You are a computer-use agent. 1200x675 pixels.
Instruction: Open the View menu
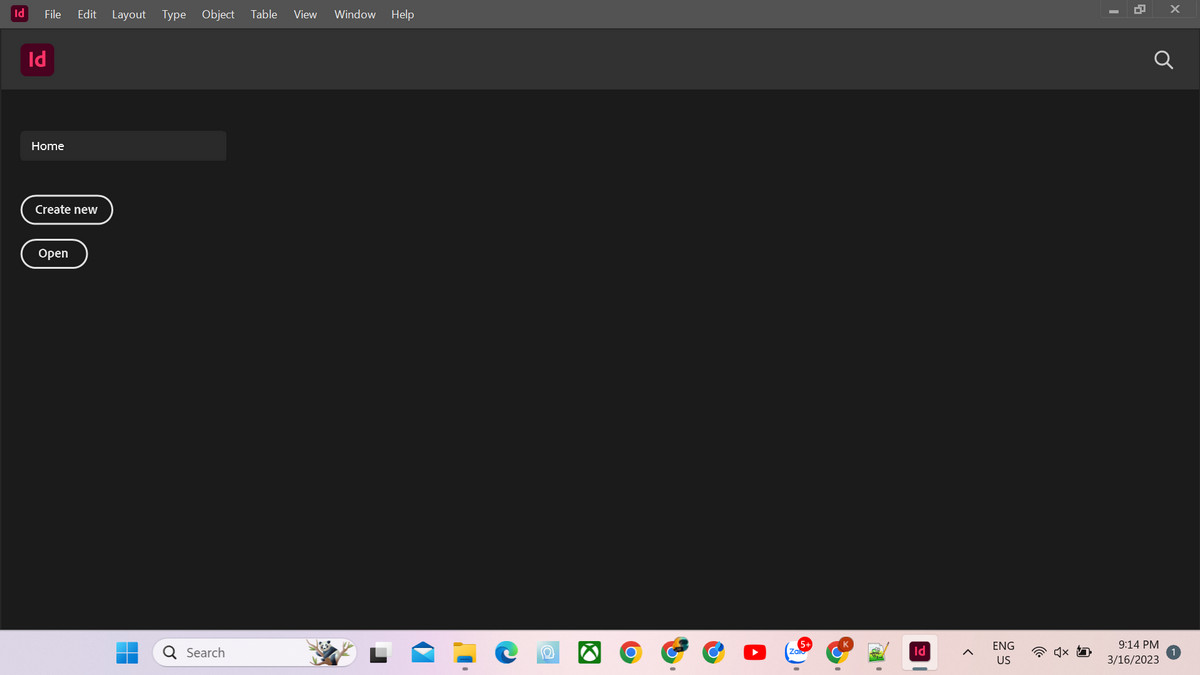click(305, 14)
